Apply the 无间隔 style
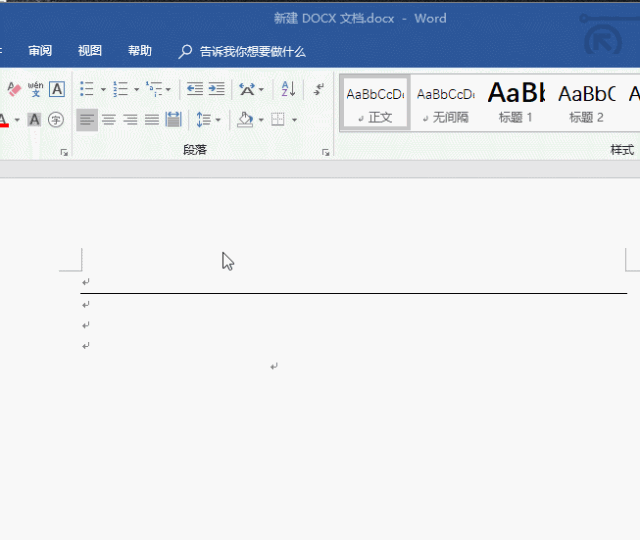Viewport: 640px width, 540px height. tap(446, 103)
